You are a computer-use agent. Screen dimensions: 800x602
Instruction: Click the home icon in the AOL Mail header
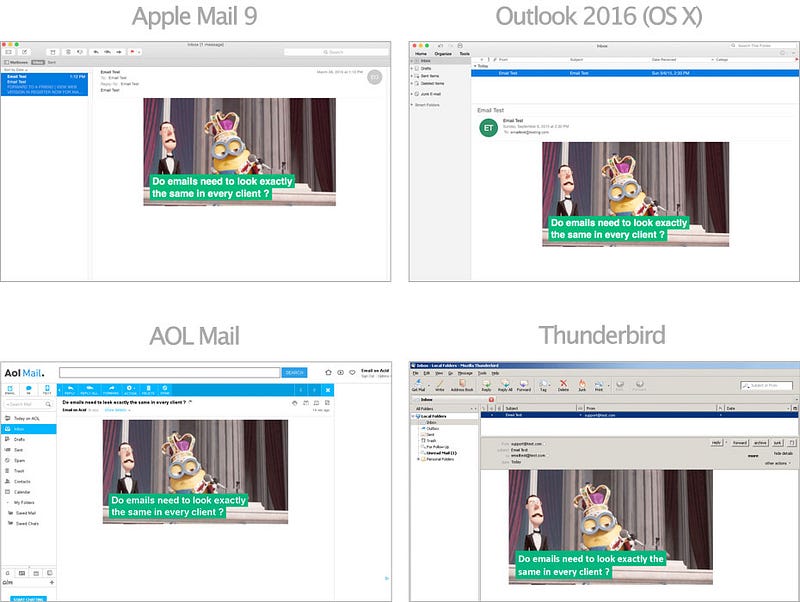click(328, 372)
